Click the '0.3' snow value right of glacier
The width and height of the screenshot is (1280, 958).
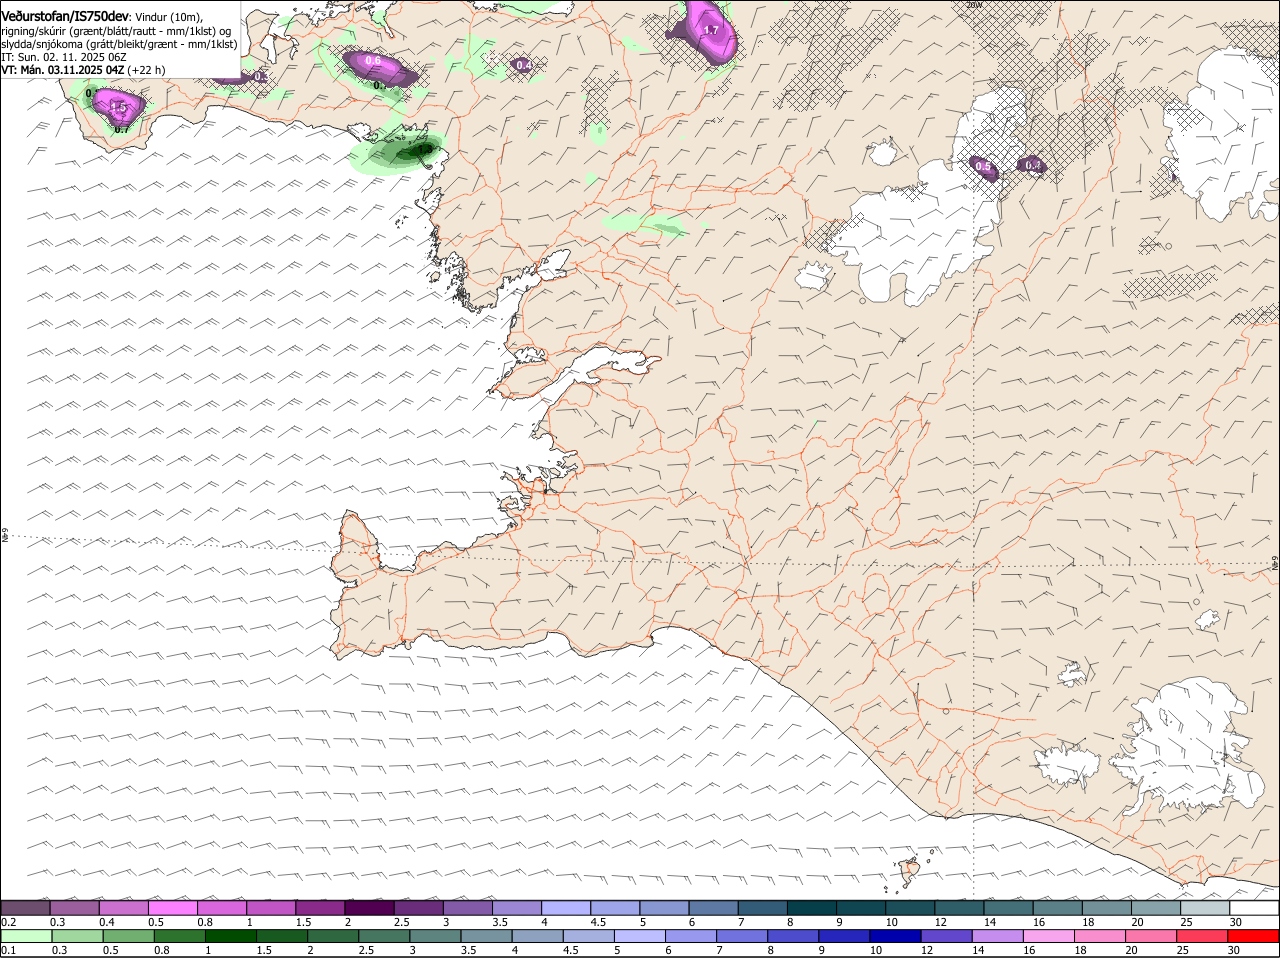[1033, 165]
